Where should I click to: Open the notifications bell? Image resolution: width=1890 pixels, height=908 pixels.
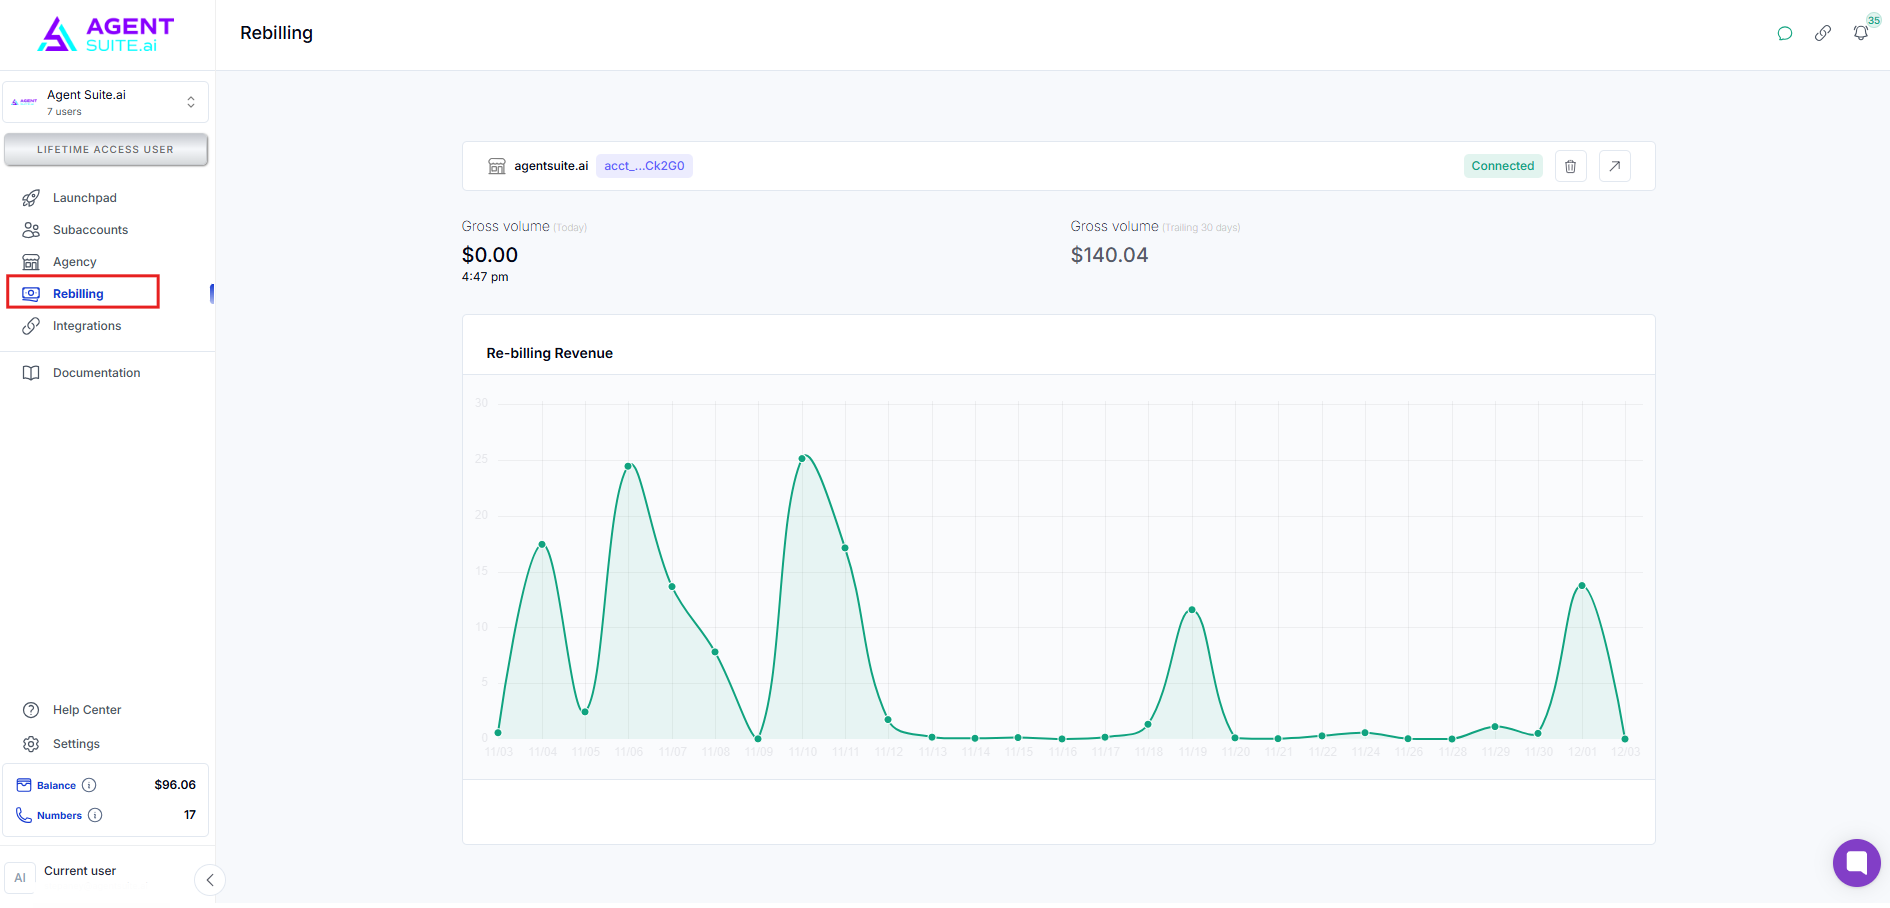pos(1861,33)
